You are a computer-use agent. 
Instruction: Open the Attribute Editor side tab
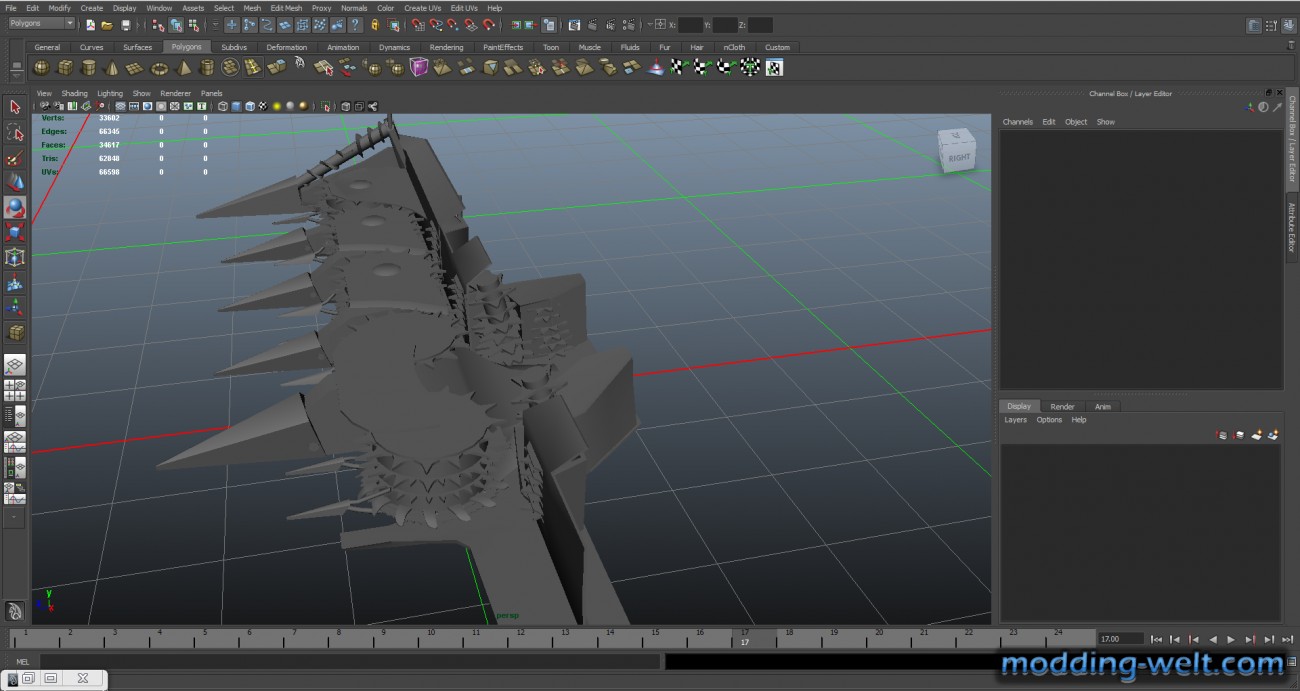(x=1291, y=227)
